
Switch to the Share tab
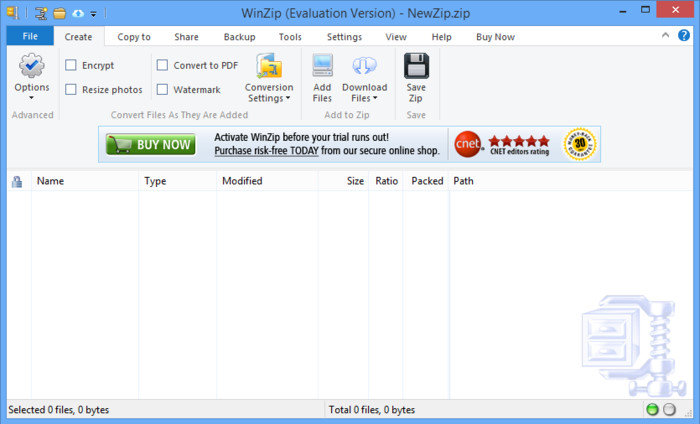(187, 37)
